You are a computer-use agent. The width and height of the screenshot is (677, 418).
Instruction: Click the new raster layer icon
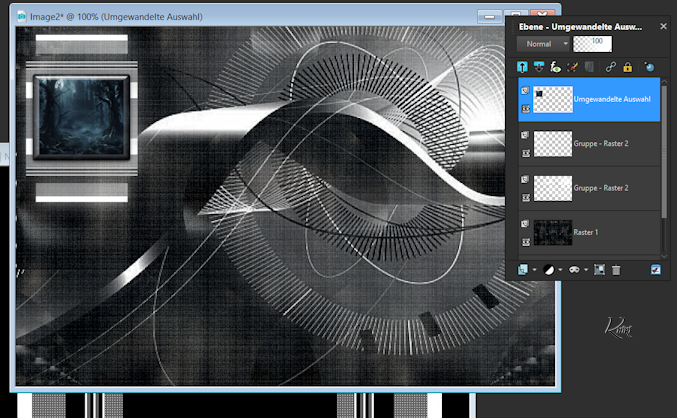(x=524, y=269)
